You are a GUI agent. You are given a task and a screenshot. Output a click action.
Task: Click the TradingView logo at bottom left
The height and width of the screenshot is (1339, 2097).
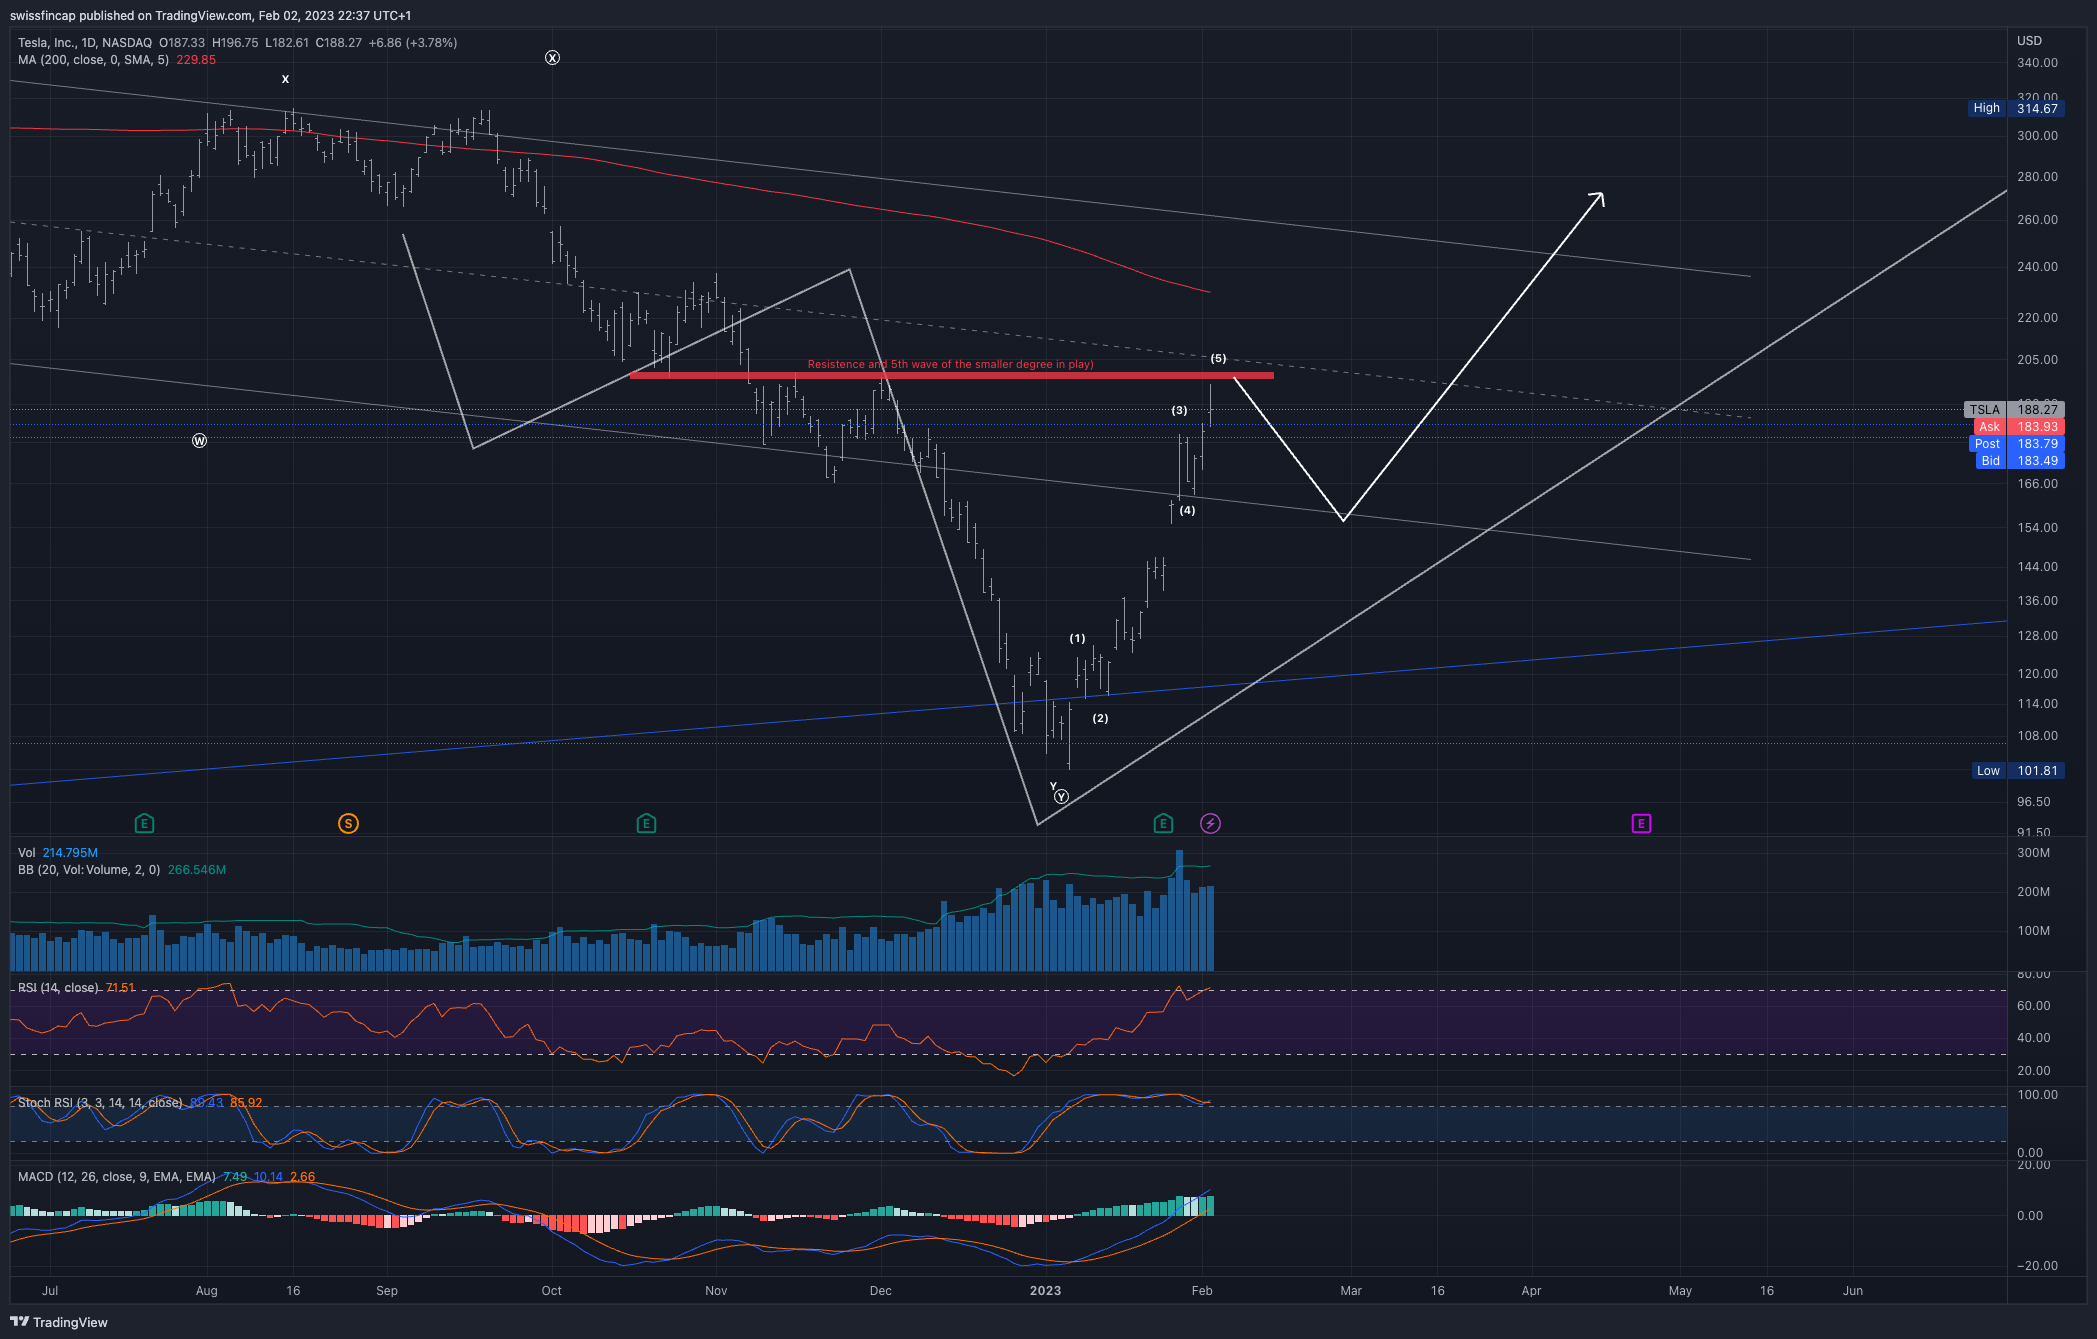click(x=59, y=1322)
